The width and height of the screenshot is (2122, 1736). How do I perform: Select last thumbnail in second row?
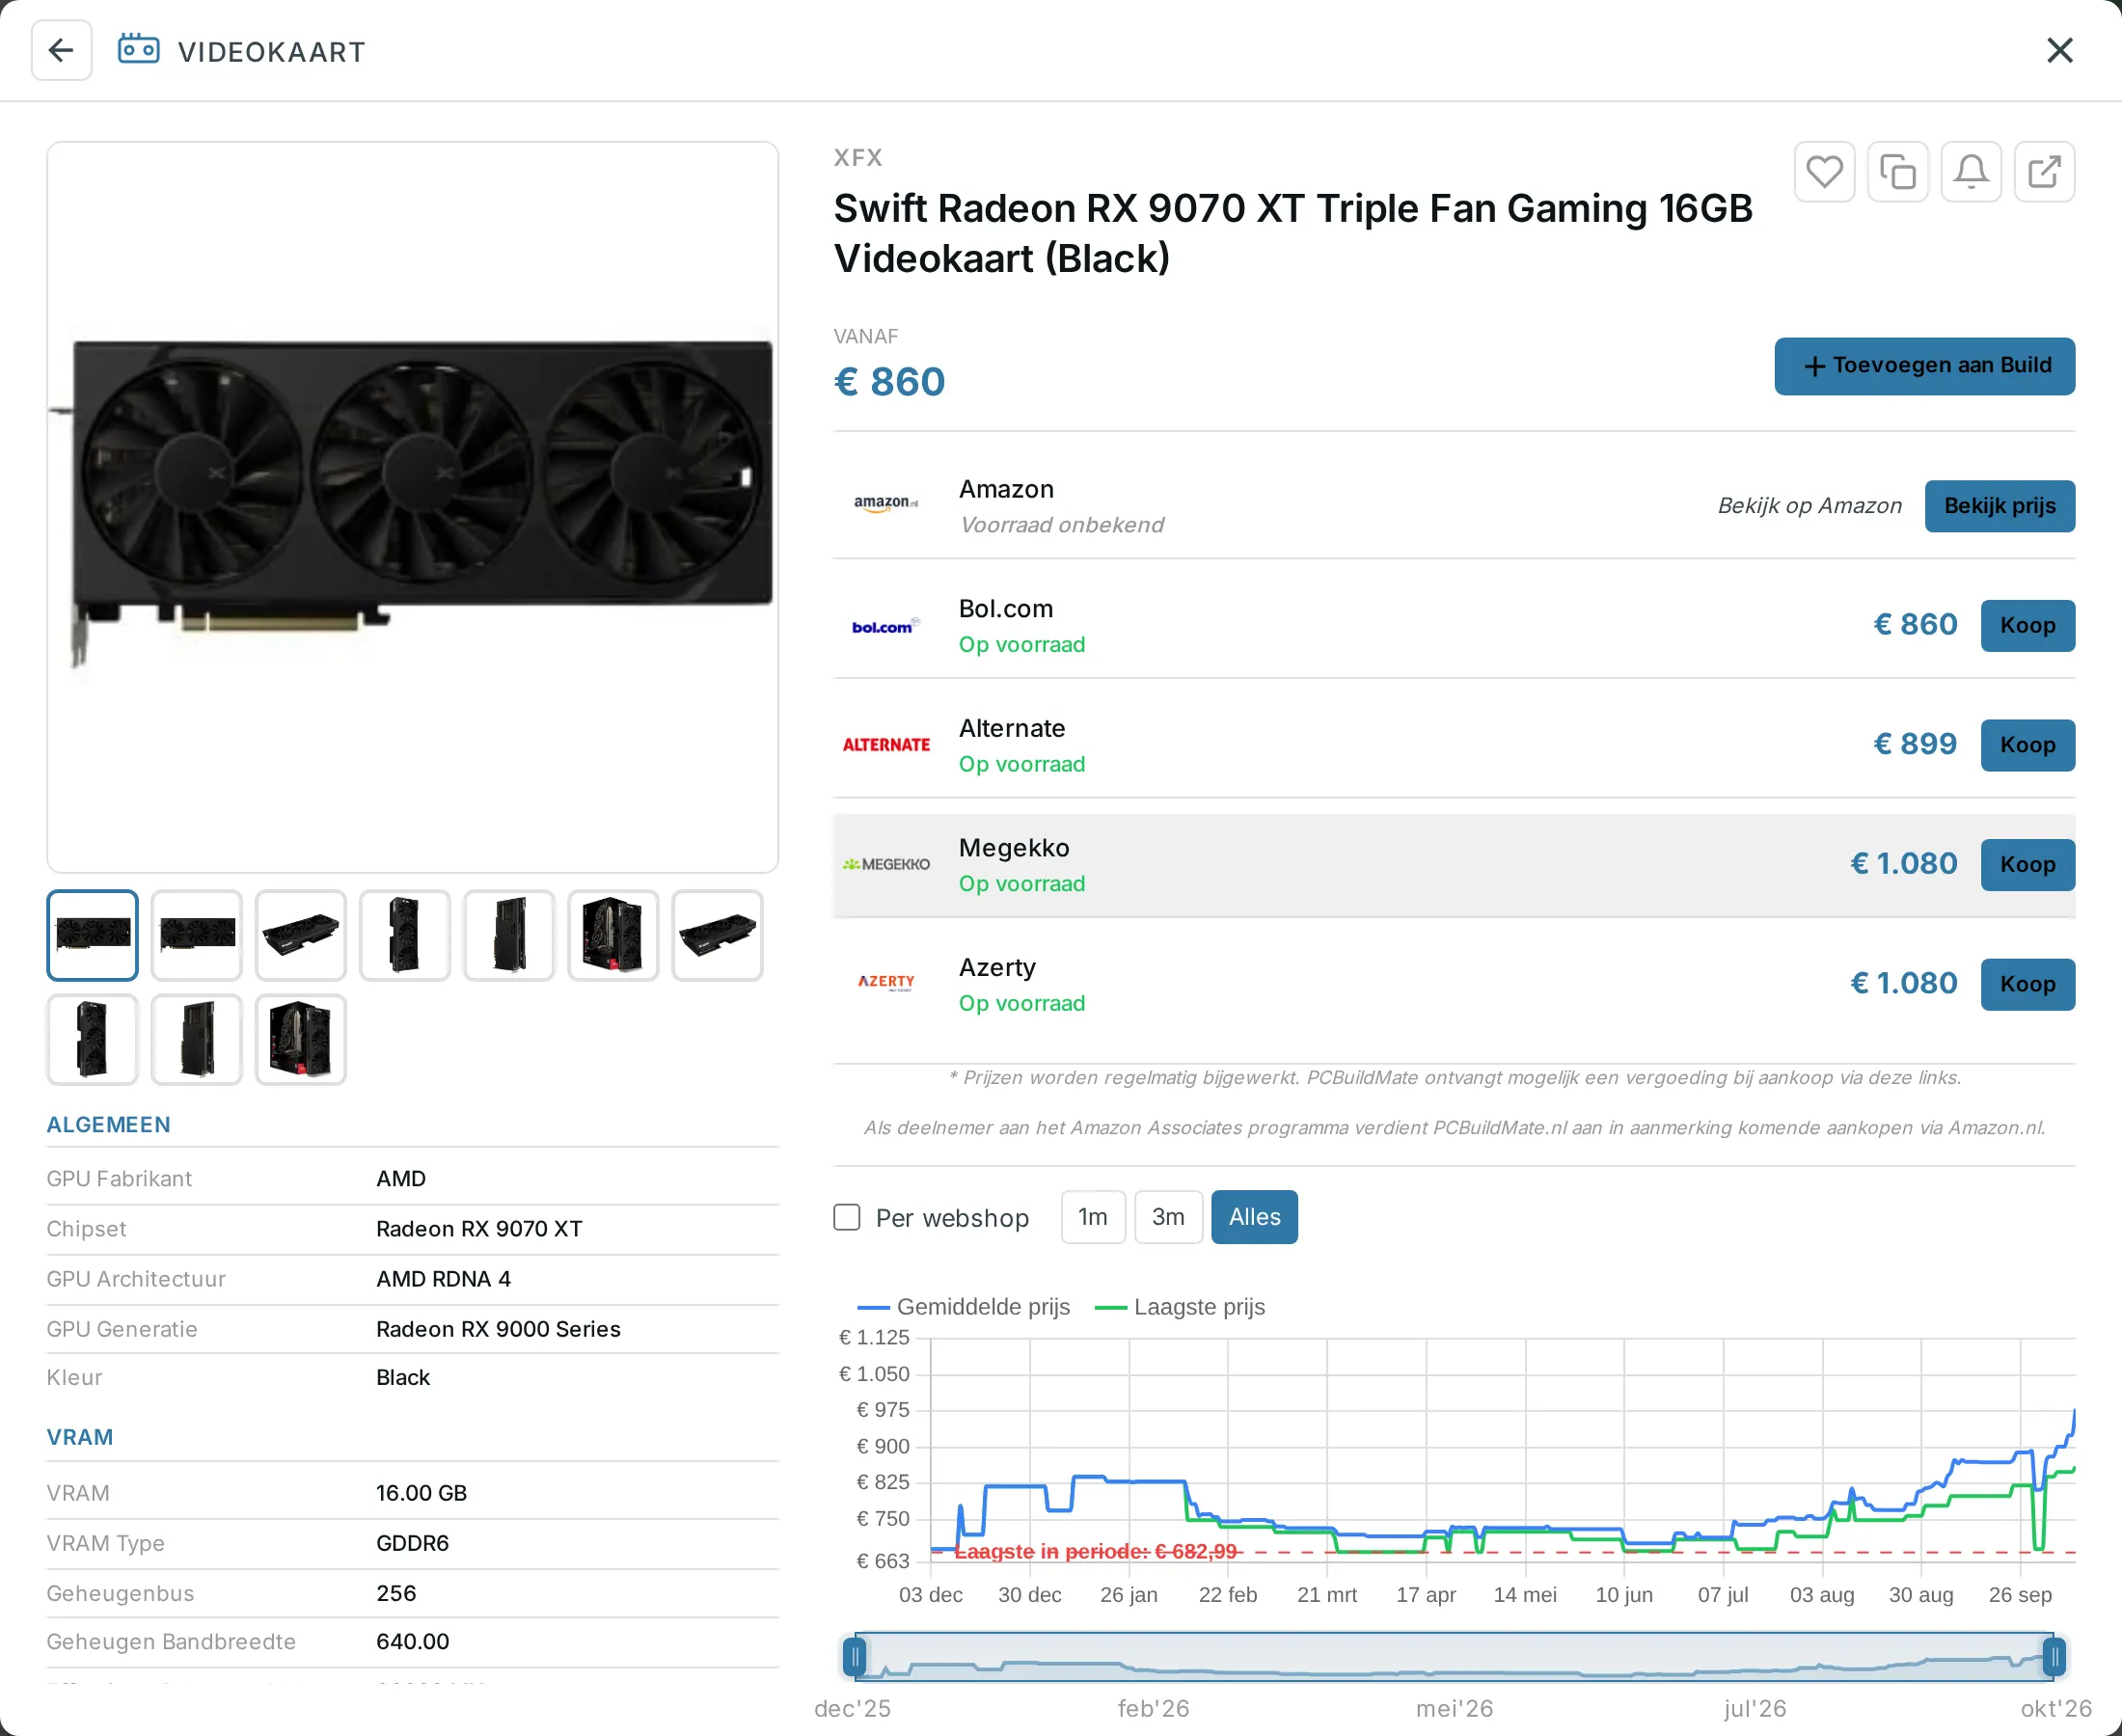[300, 1039]
